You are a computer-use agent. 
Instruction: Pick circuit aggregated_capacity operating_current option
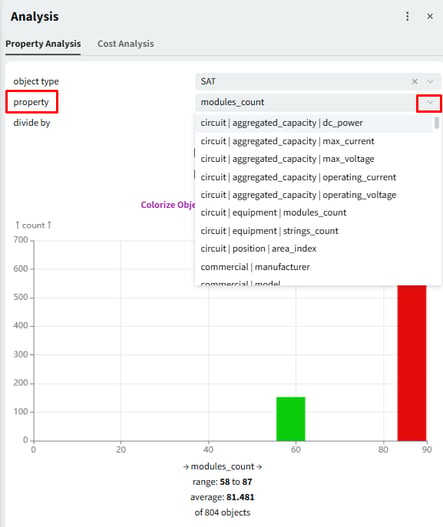(x=313, y=177)
